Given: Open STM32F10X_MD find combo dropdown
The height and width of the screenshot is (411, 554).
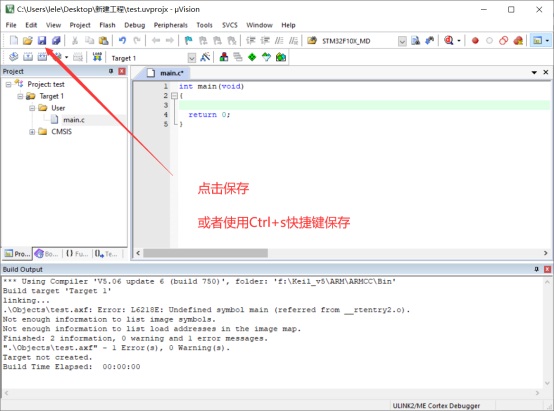Looking at the screenshot, I should (402, 41).
